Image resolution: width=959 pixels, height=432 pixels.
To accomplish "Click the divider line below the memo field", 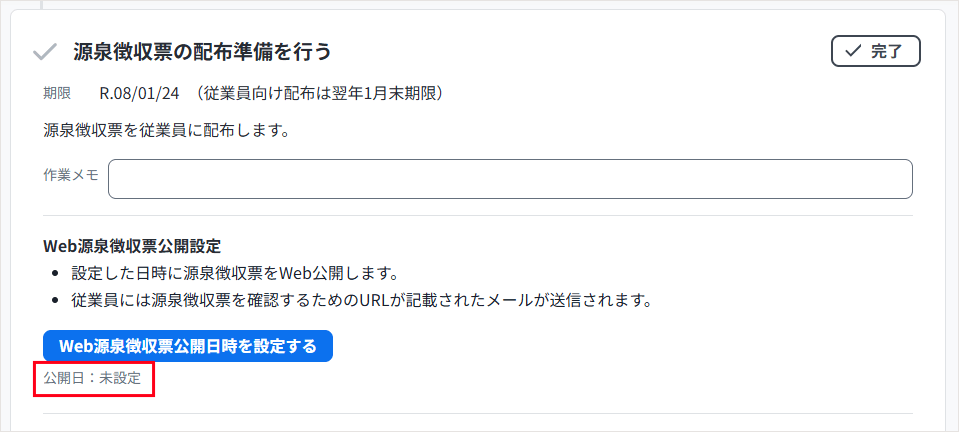I will coord(478,215).
